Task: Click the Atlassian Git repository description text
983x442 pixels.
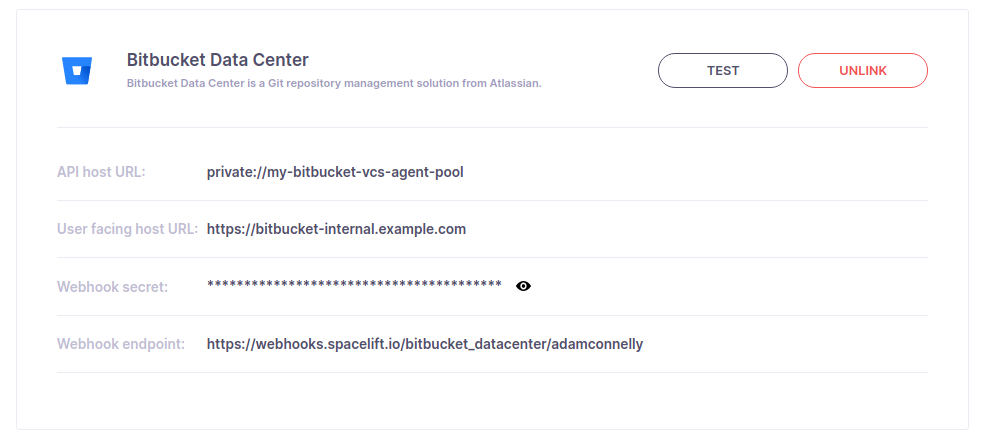Action: point(334,84)
